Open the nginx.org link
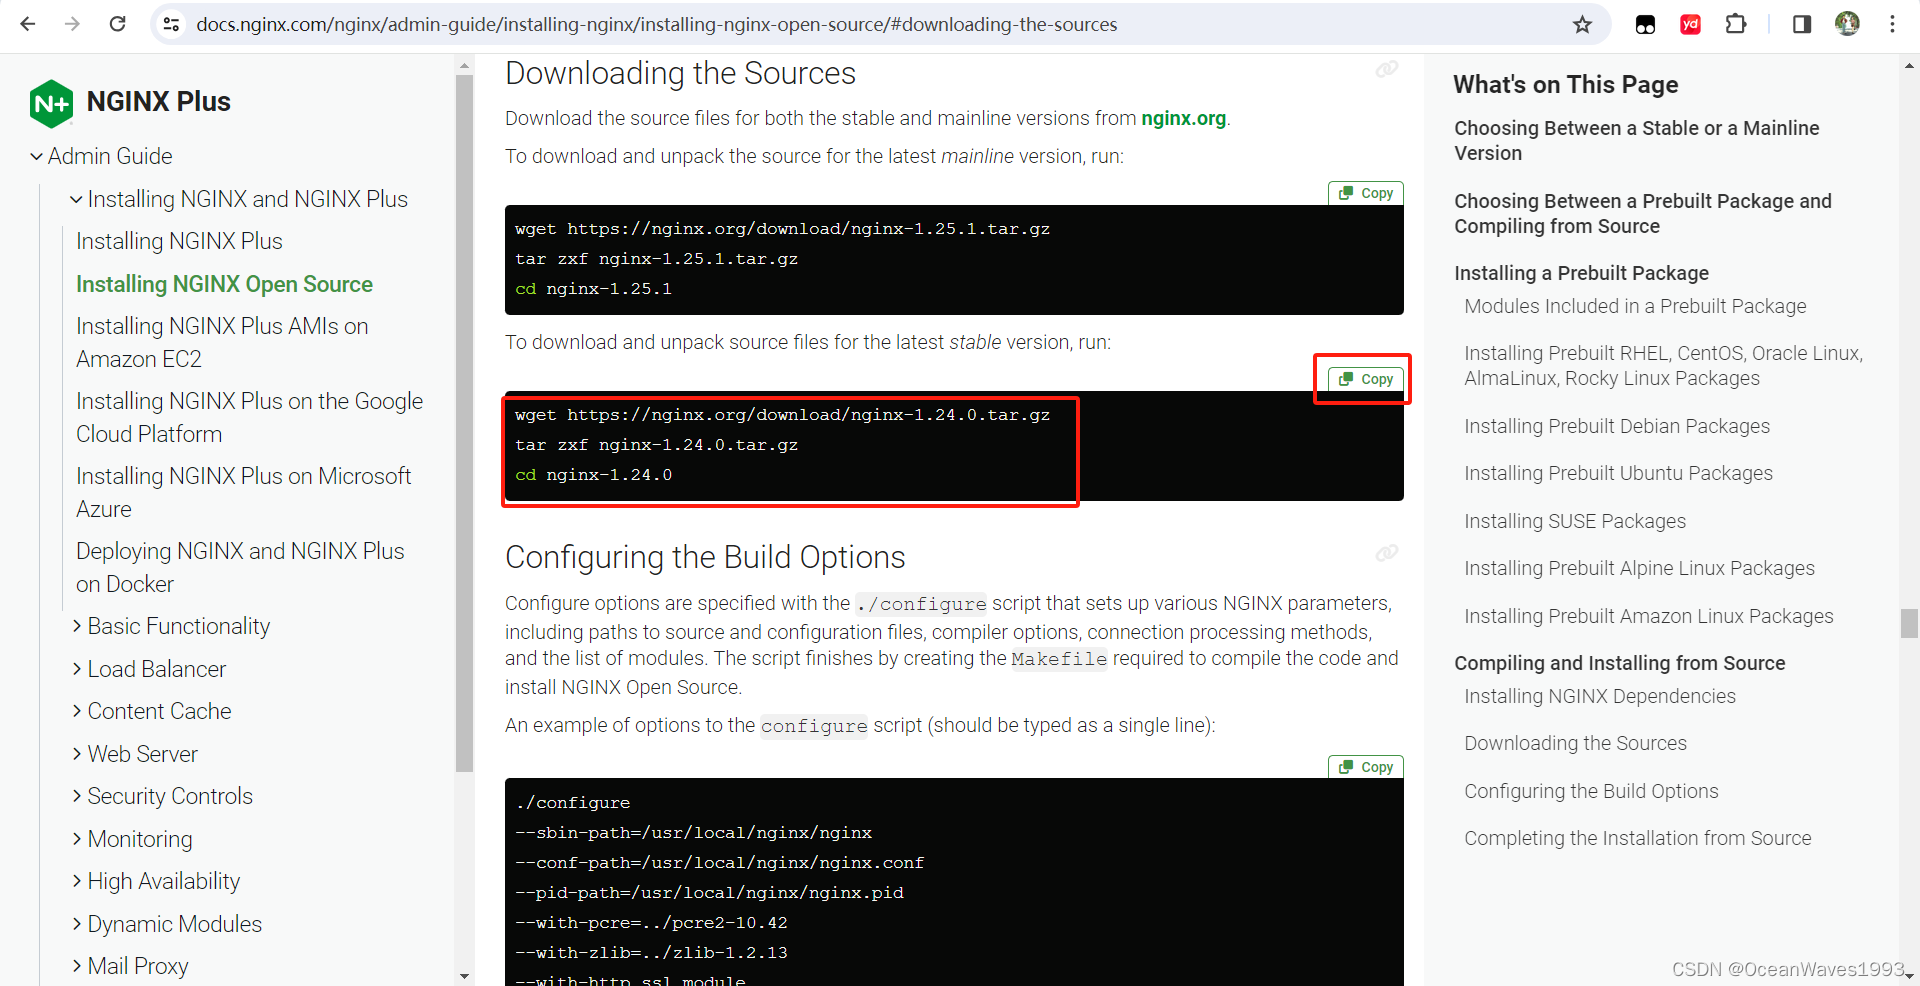The image size is (1920, 986). coord(1183,118)
